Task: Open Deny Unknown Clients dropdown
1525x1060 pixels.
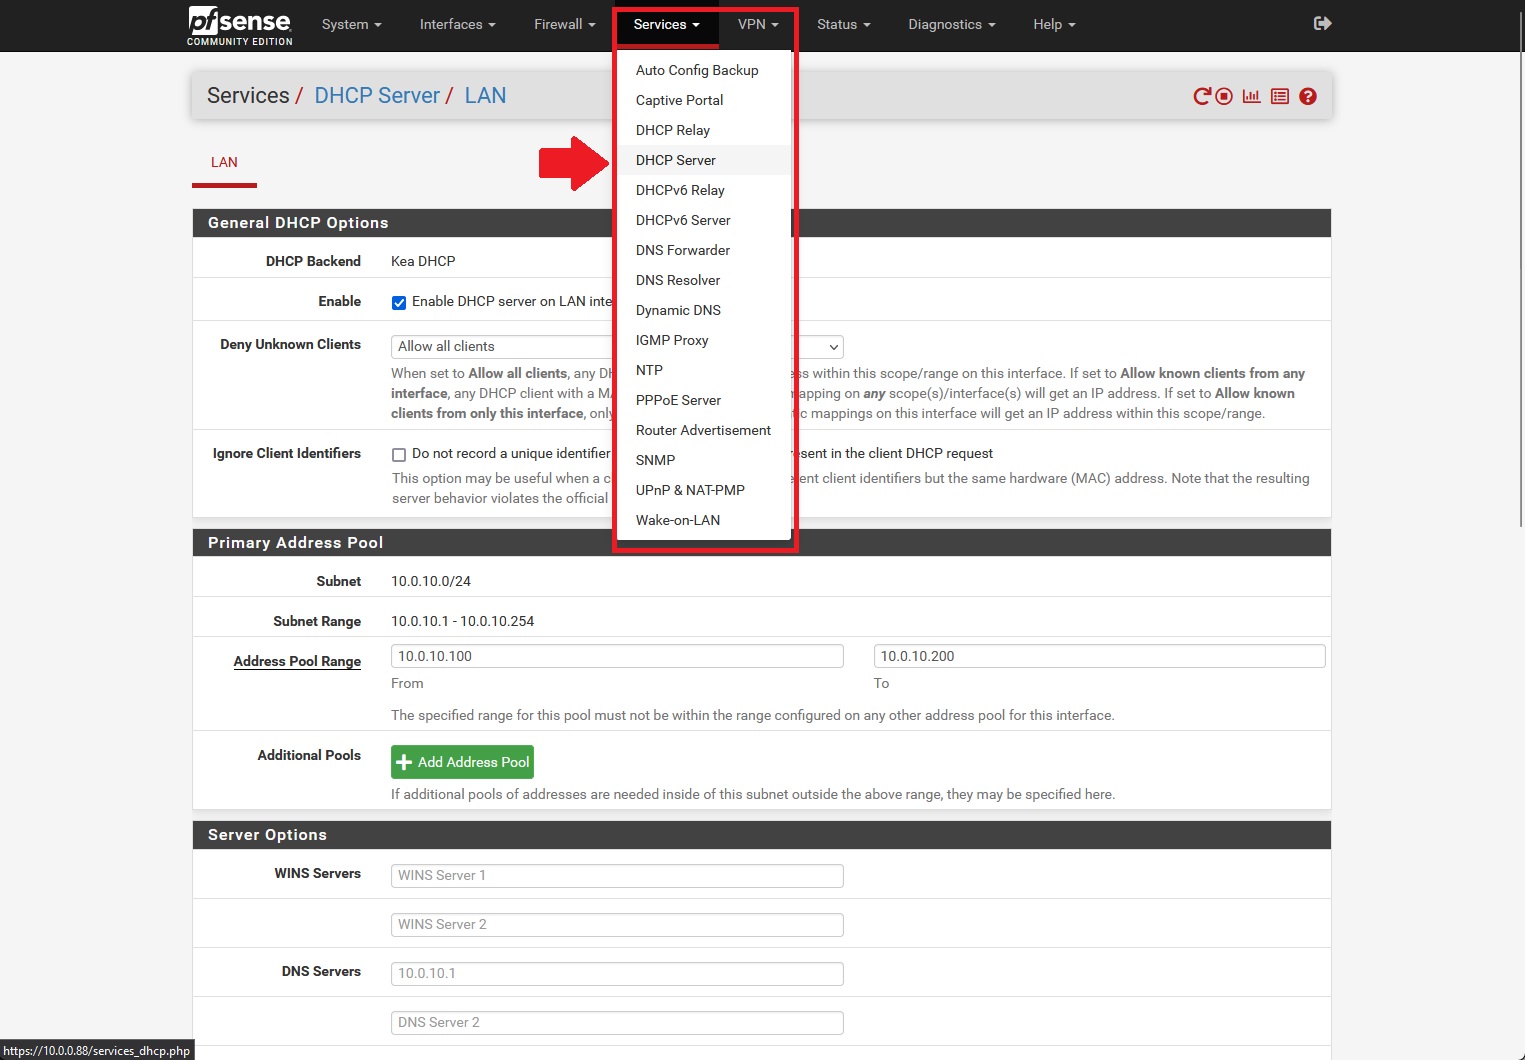Action: tap(617, 346)
